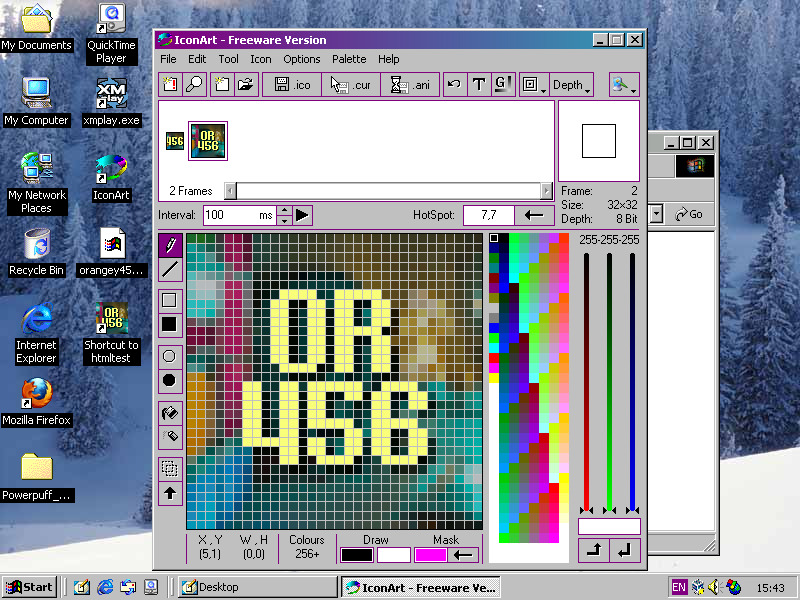Viewport: 800px width, 600px height.
Task: Play the animation with the arrow button
Action: click(303, 215)
